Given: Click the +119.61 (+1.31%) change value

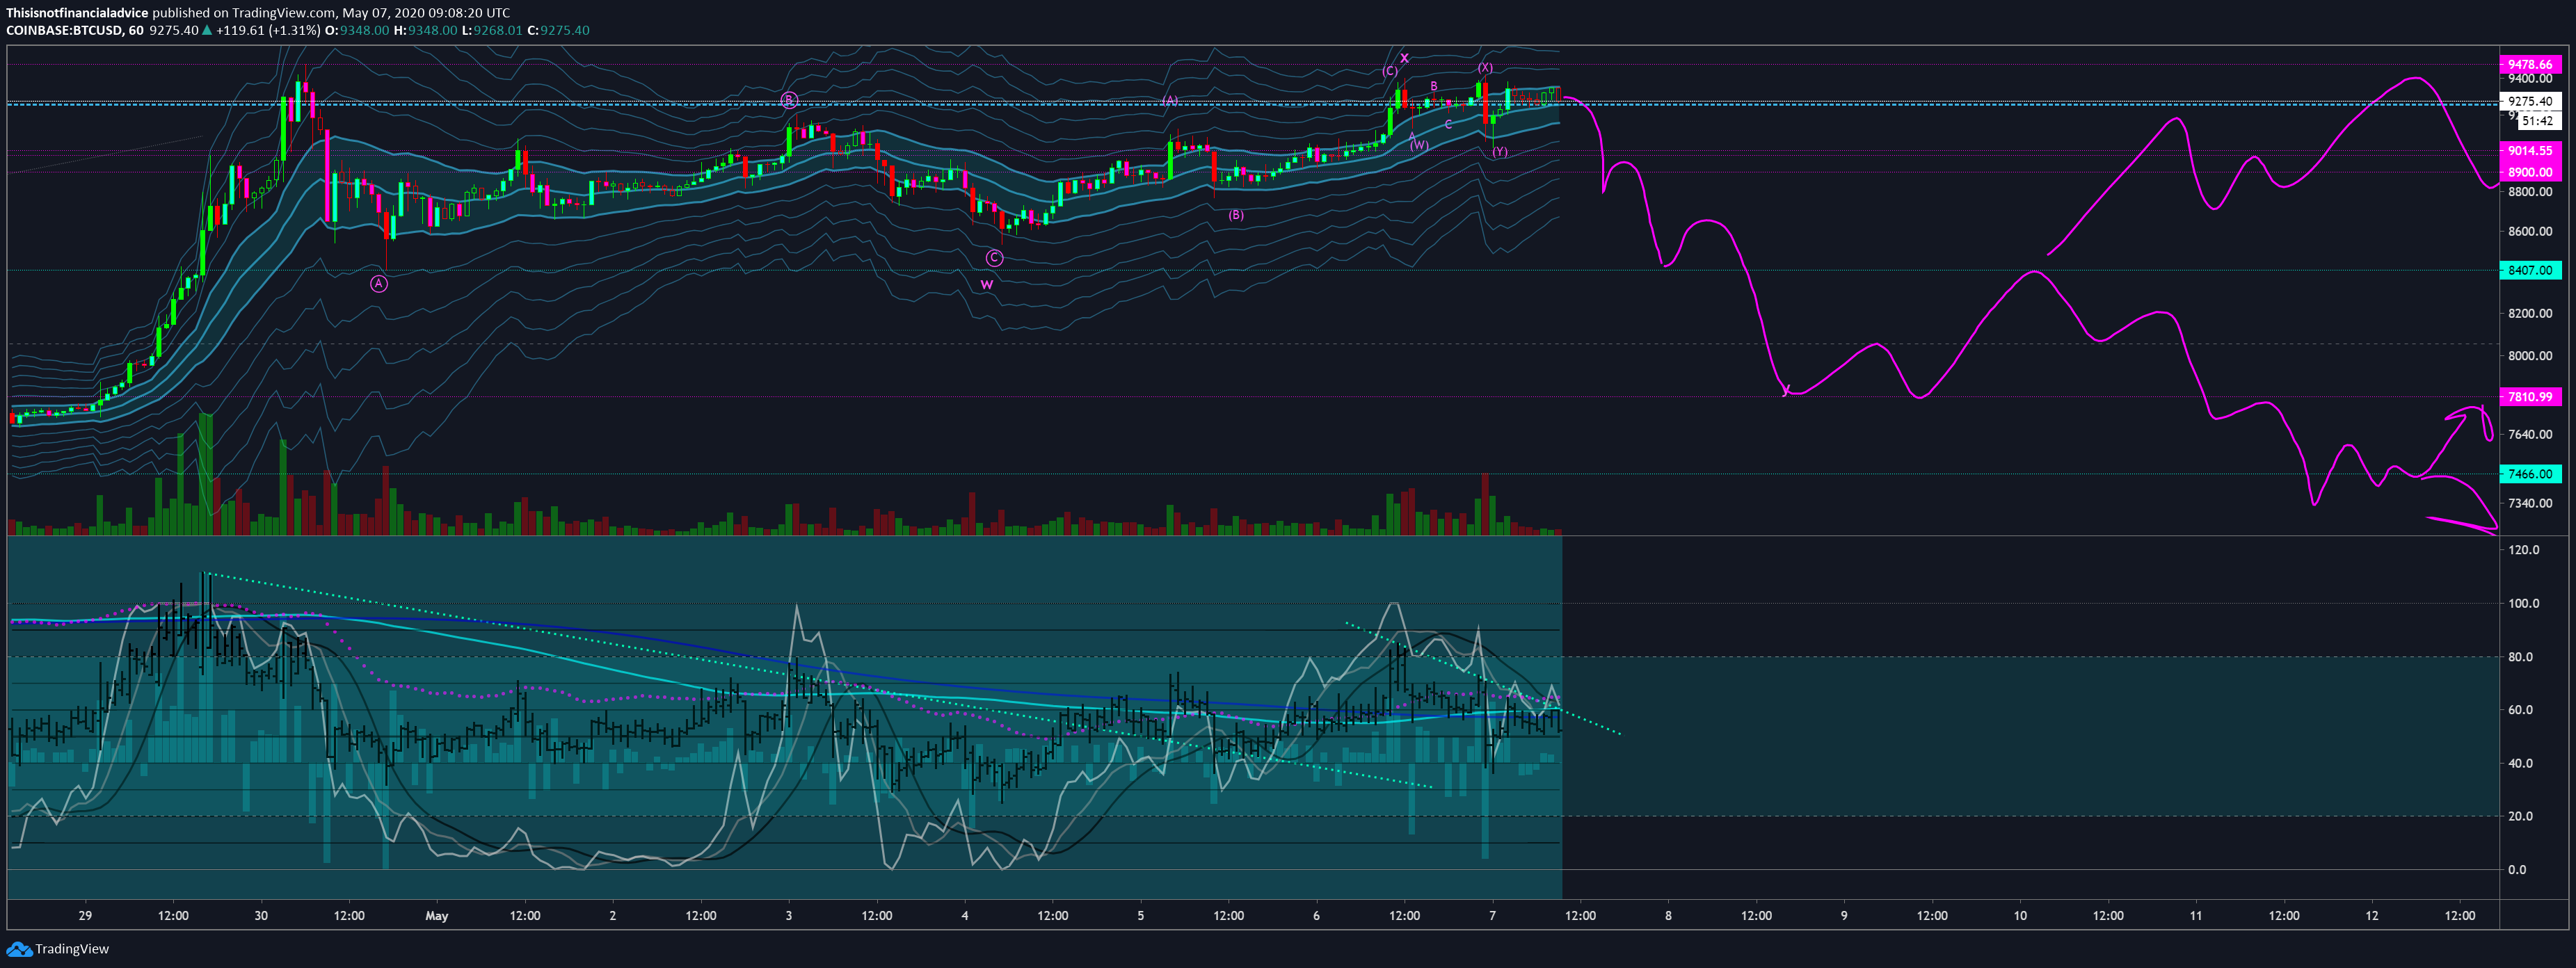Looking at the screenshot, I should click(x=268, y=30).
